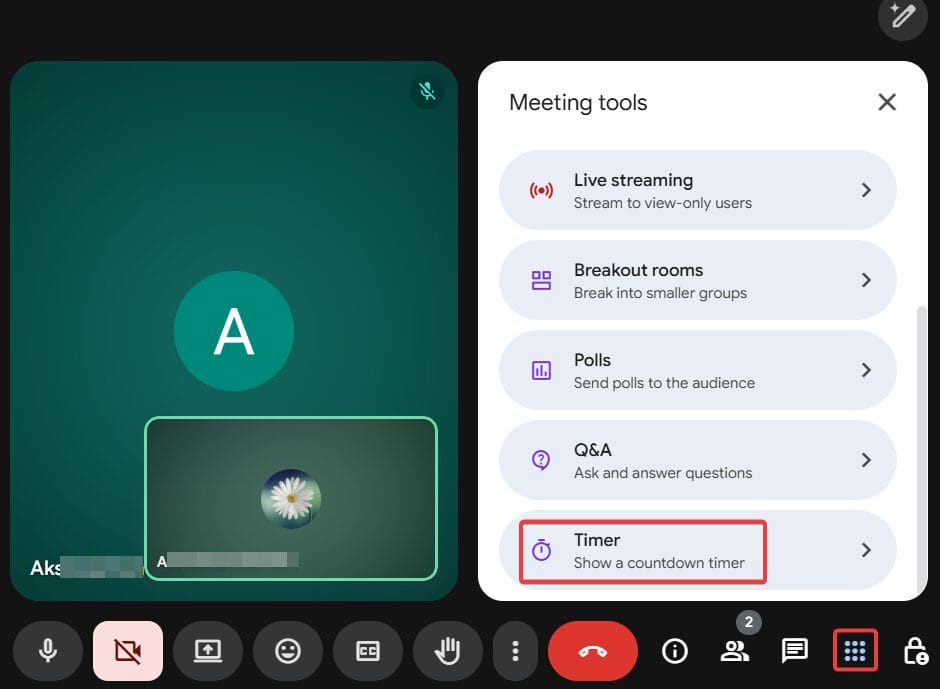
Task: Raise your hand
Action: click(x=447, y=651)
